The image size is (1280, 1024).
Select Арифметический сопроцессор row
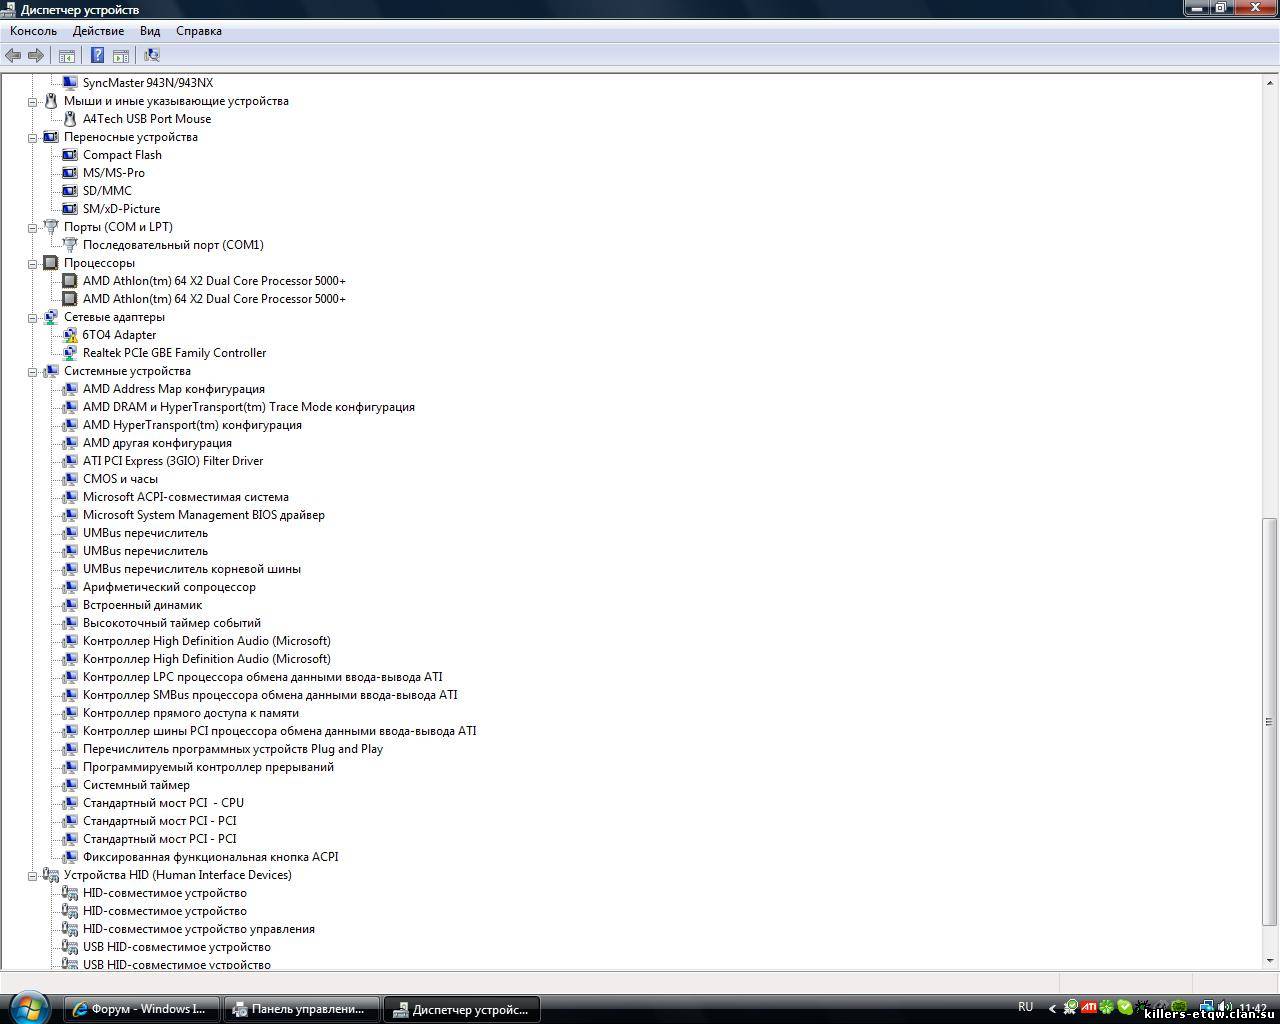[x=169, y=587]
